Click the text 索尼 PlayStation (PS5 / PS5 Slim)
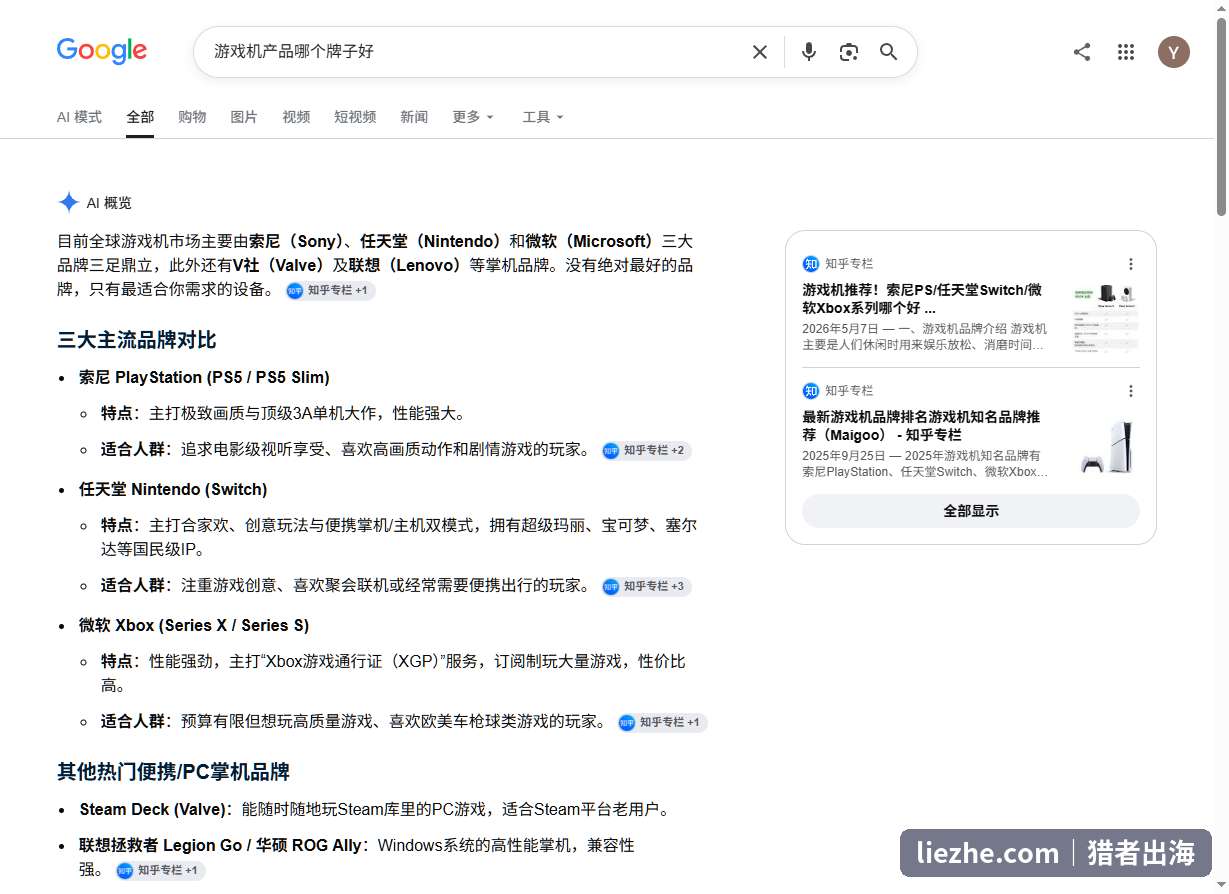 (204, 378)
